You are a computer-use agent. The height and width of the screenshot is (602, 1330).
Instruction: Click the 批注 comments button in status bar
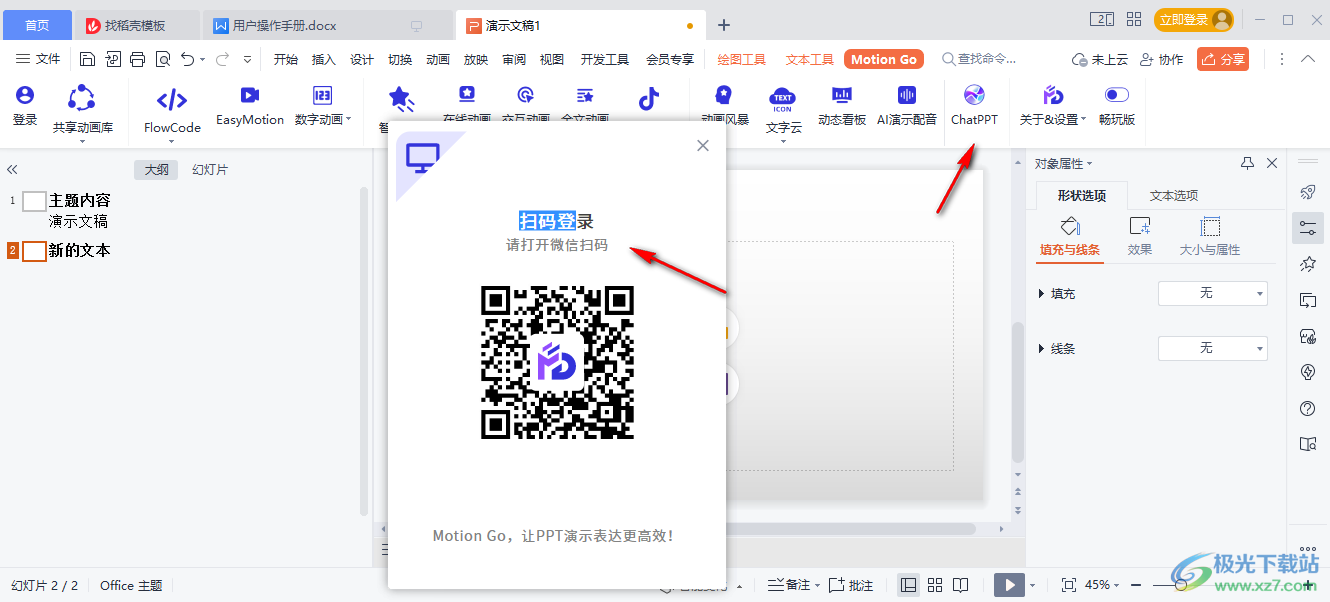click(852, 585)
